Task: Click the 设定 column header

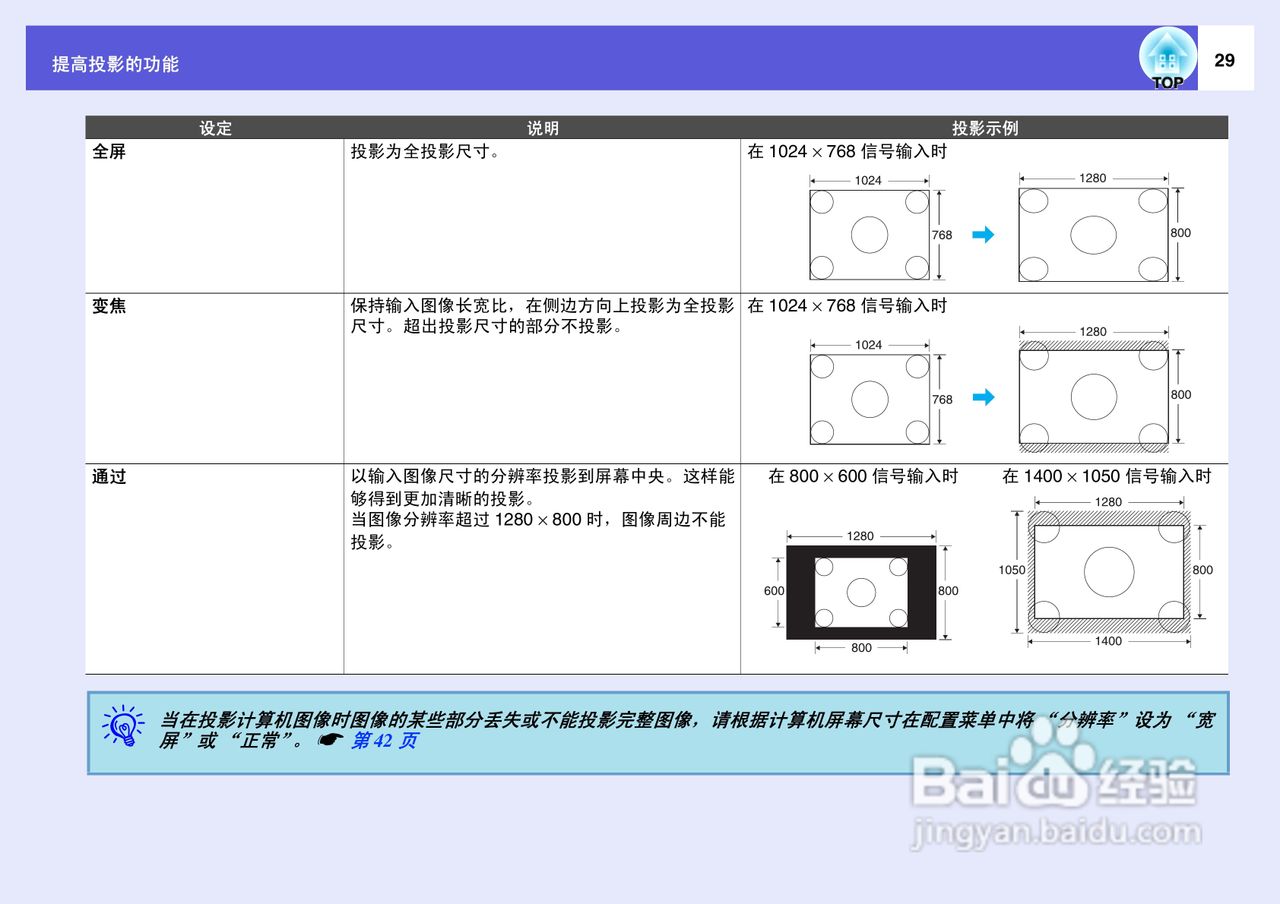Action: 215,128
